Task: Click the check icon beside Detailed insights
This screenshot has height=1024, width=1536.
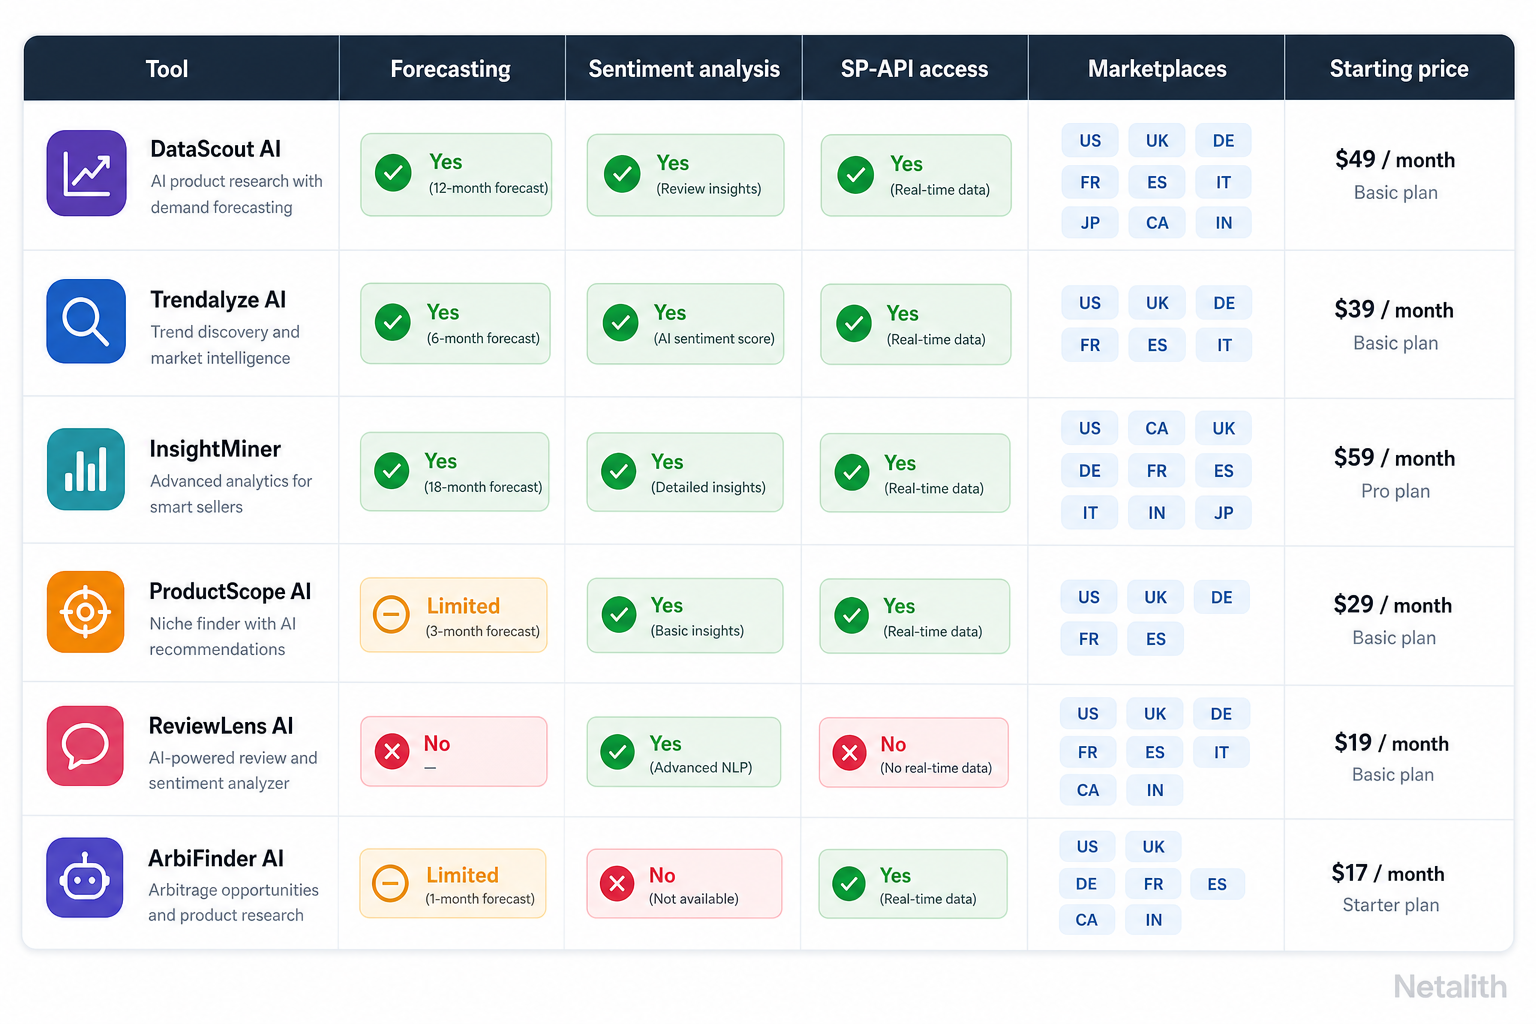Action: (x=619, y=471)
